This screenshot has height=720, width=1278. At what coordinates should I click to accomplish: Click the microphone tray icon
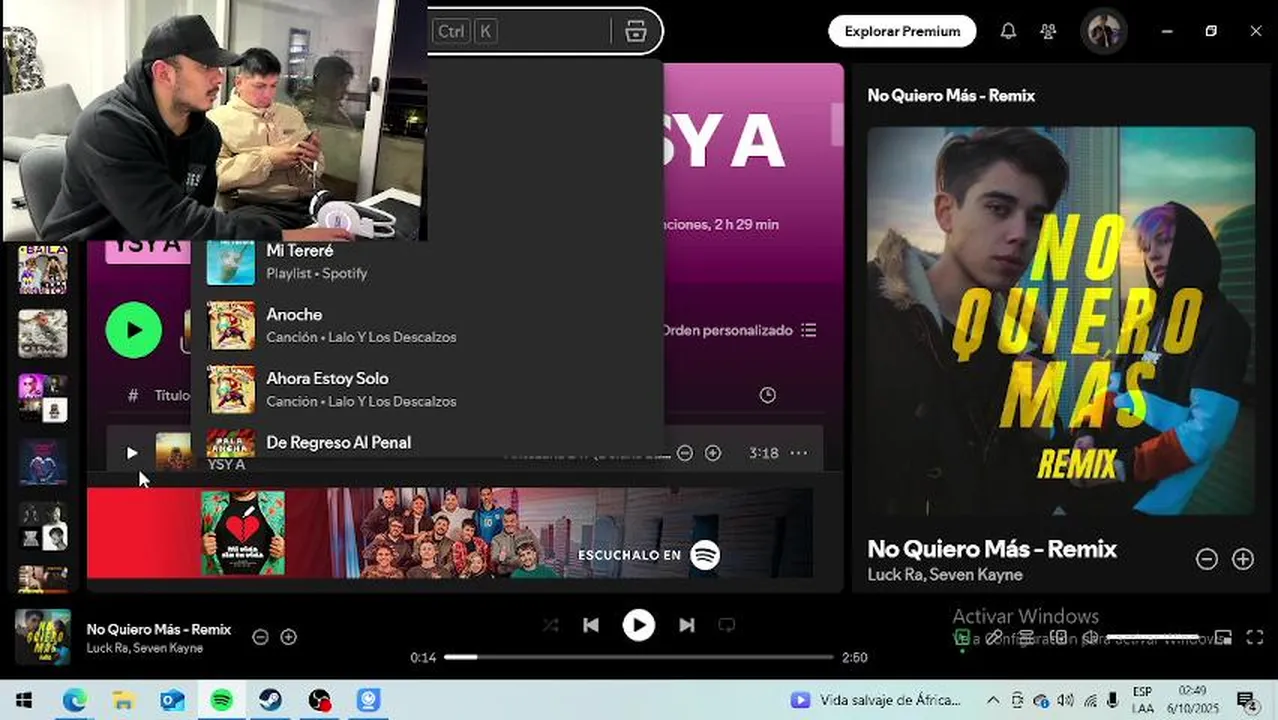tap(1113, 700)
